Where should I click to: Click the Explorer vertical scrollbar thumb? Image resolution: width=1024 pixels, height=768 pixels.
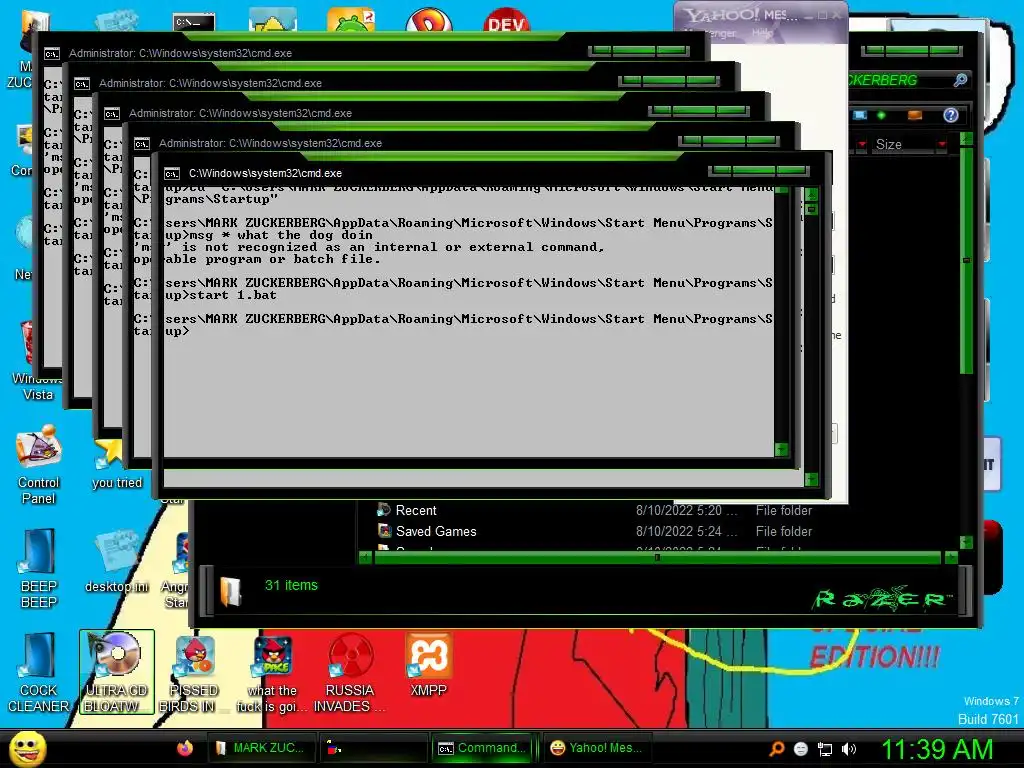click(x=967, y=260)
